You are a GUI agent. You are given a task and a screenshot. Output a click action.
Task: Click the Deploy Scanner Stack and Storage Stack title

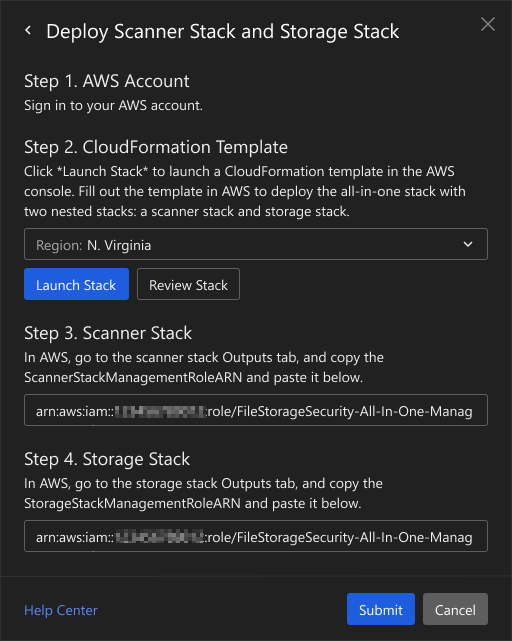coord(223,31)
